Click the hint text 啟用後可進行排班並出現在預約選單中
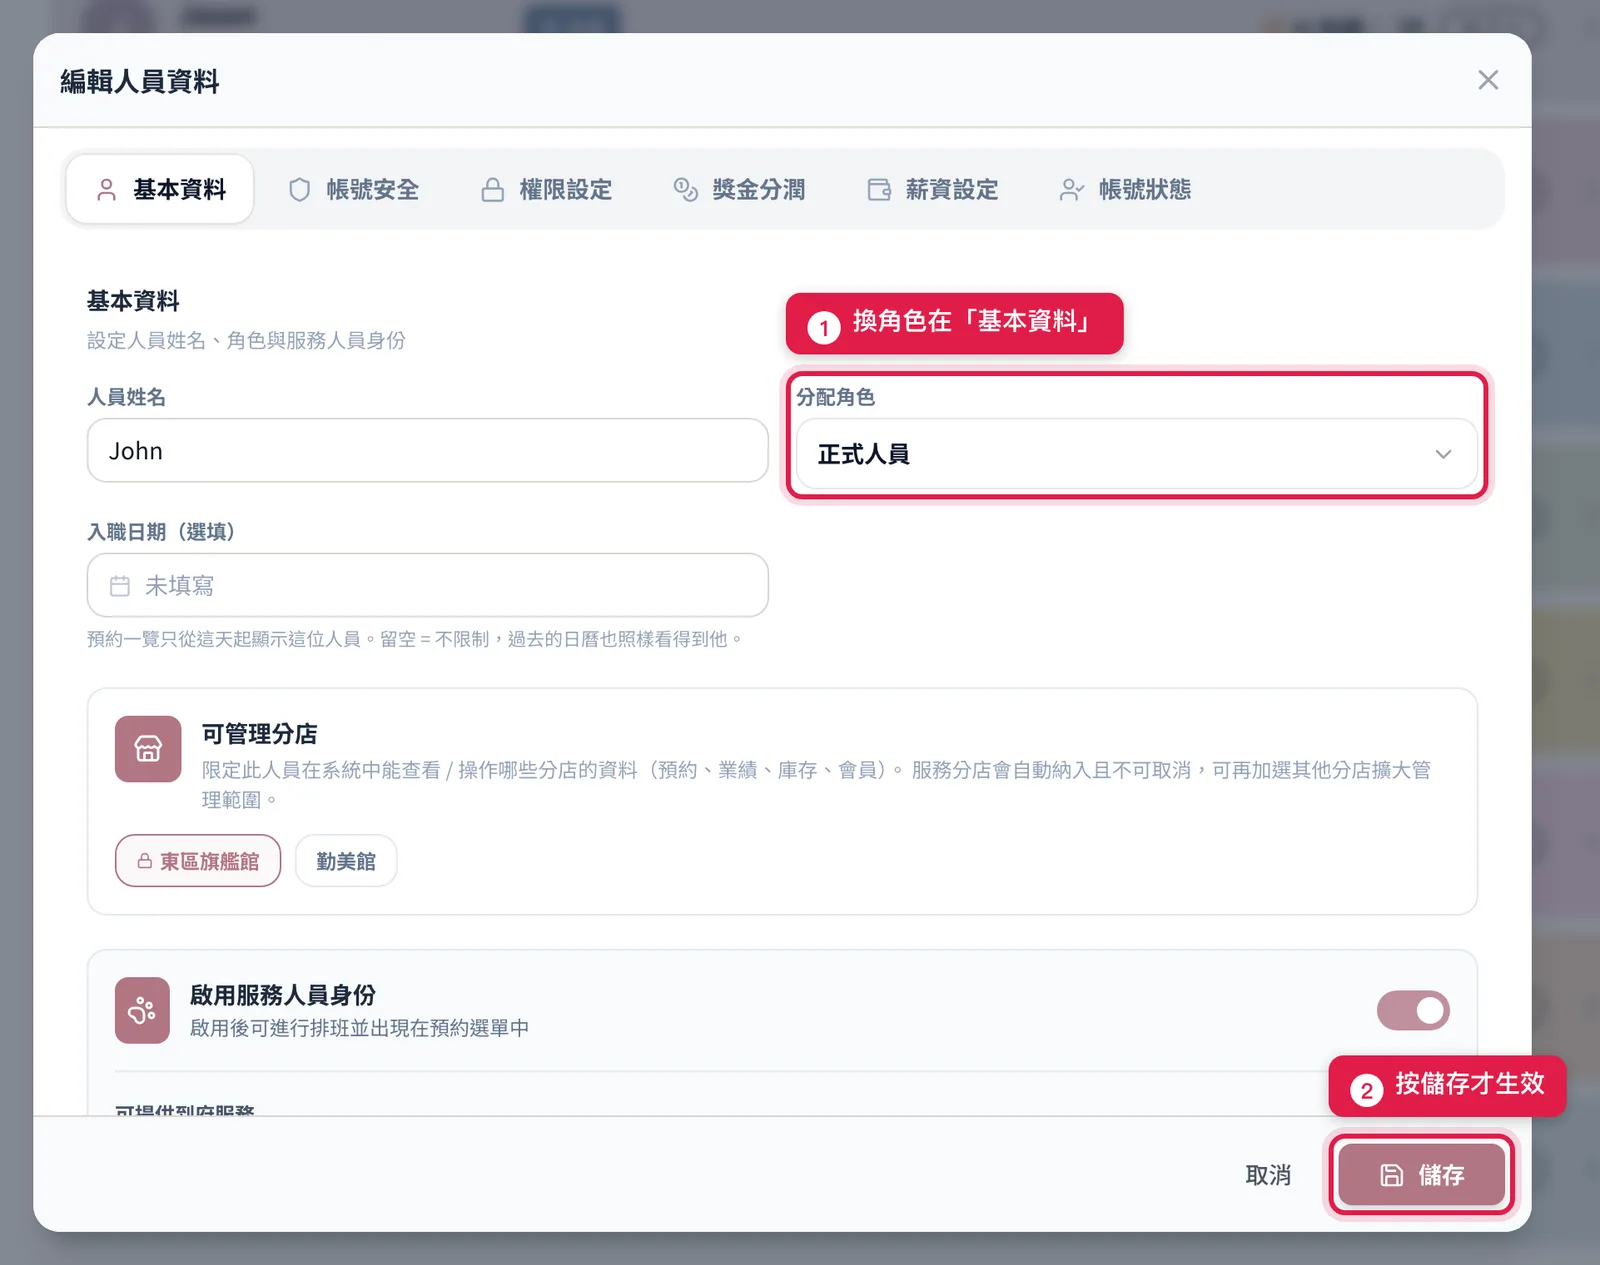Image resolution: width=1600 pixels, height=1265 pixels. [360, 1028]
